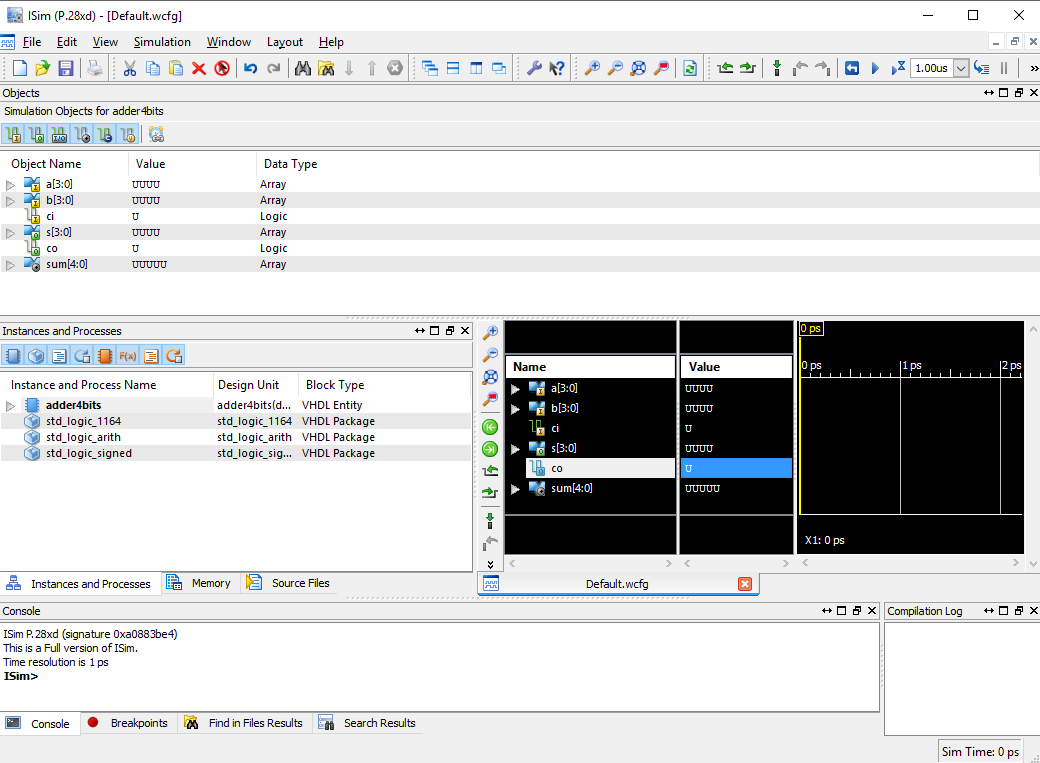Screen dimensions: 1040x763
Task: Click the Find in Files icon
Action: click(x=326, y=68)
